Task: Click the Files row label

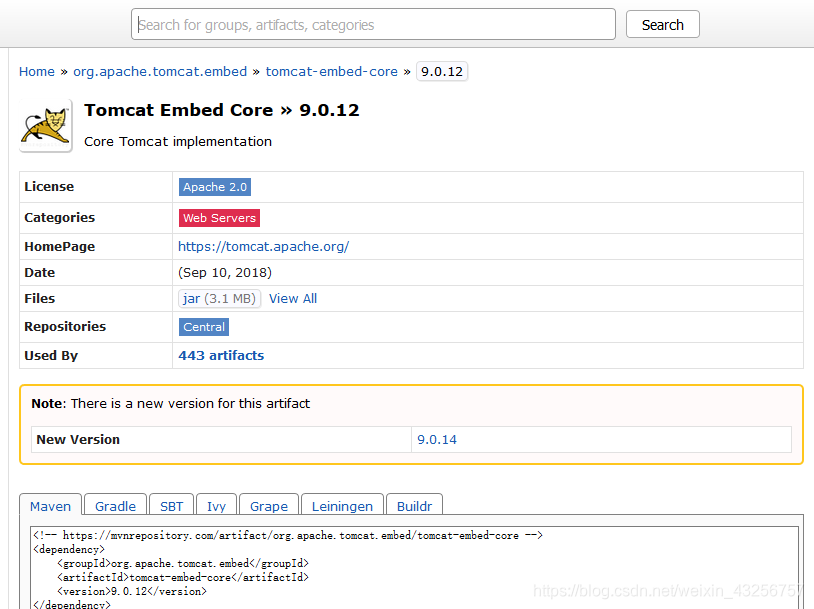Action: point(39,299)
